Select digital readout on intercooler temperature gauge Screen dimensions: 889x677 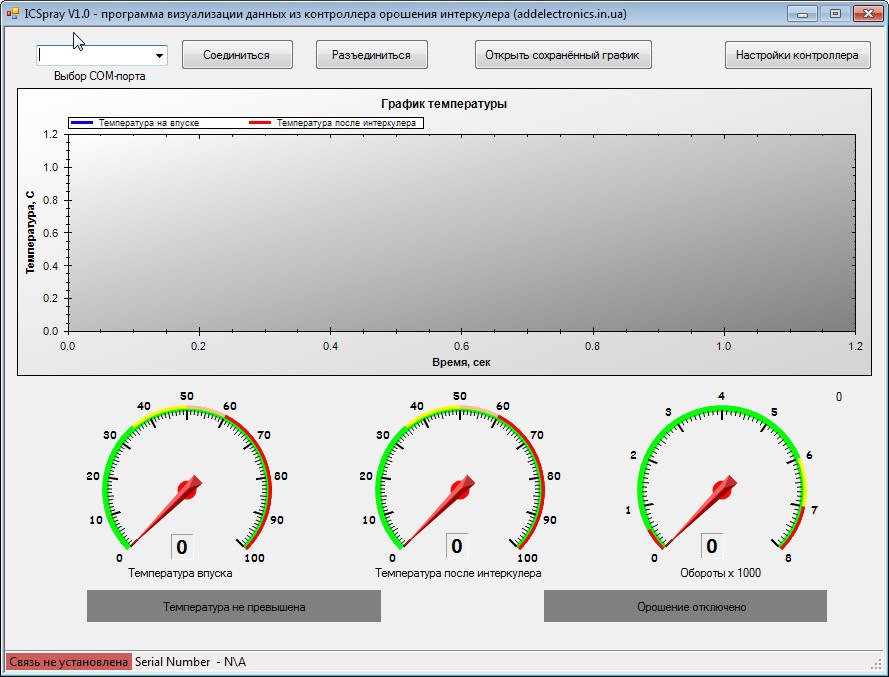[457, 546]
